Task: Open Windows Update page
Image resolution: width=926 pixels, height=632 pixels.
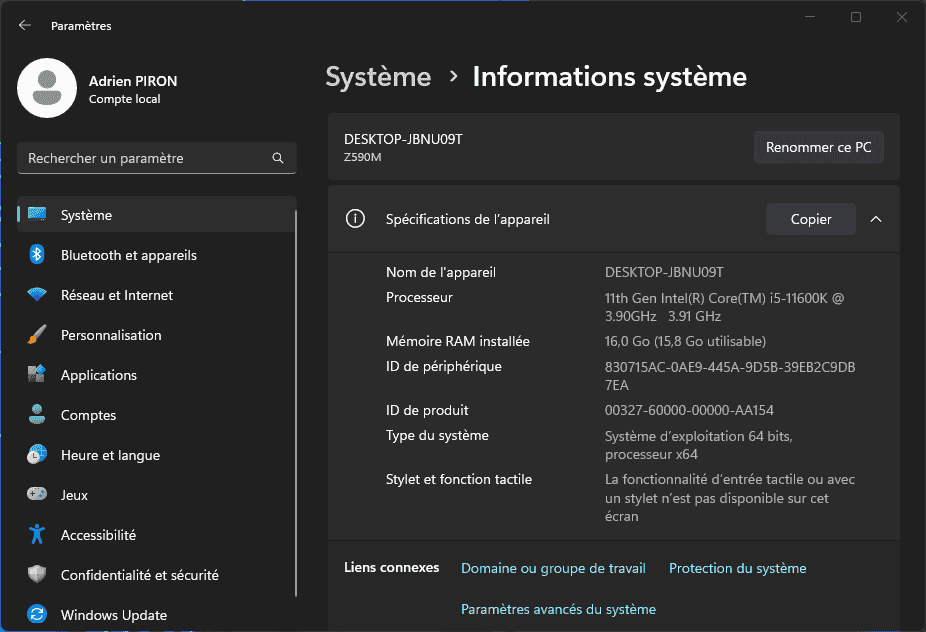Action: [156, 614]
